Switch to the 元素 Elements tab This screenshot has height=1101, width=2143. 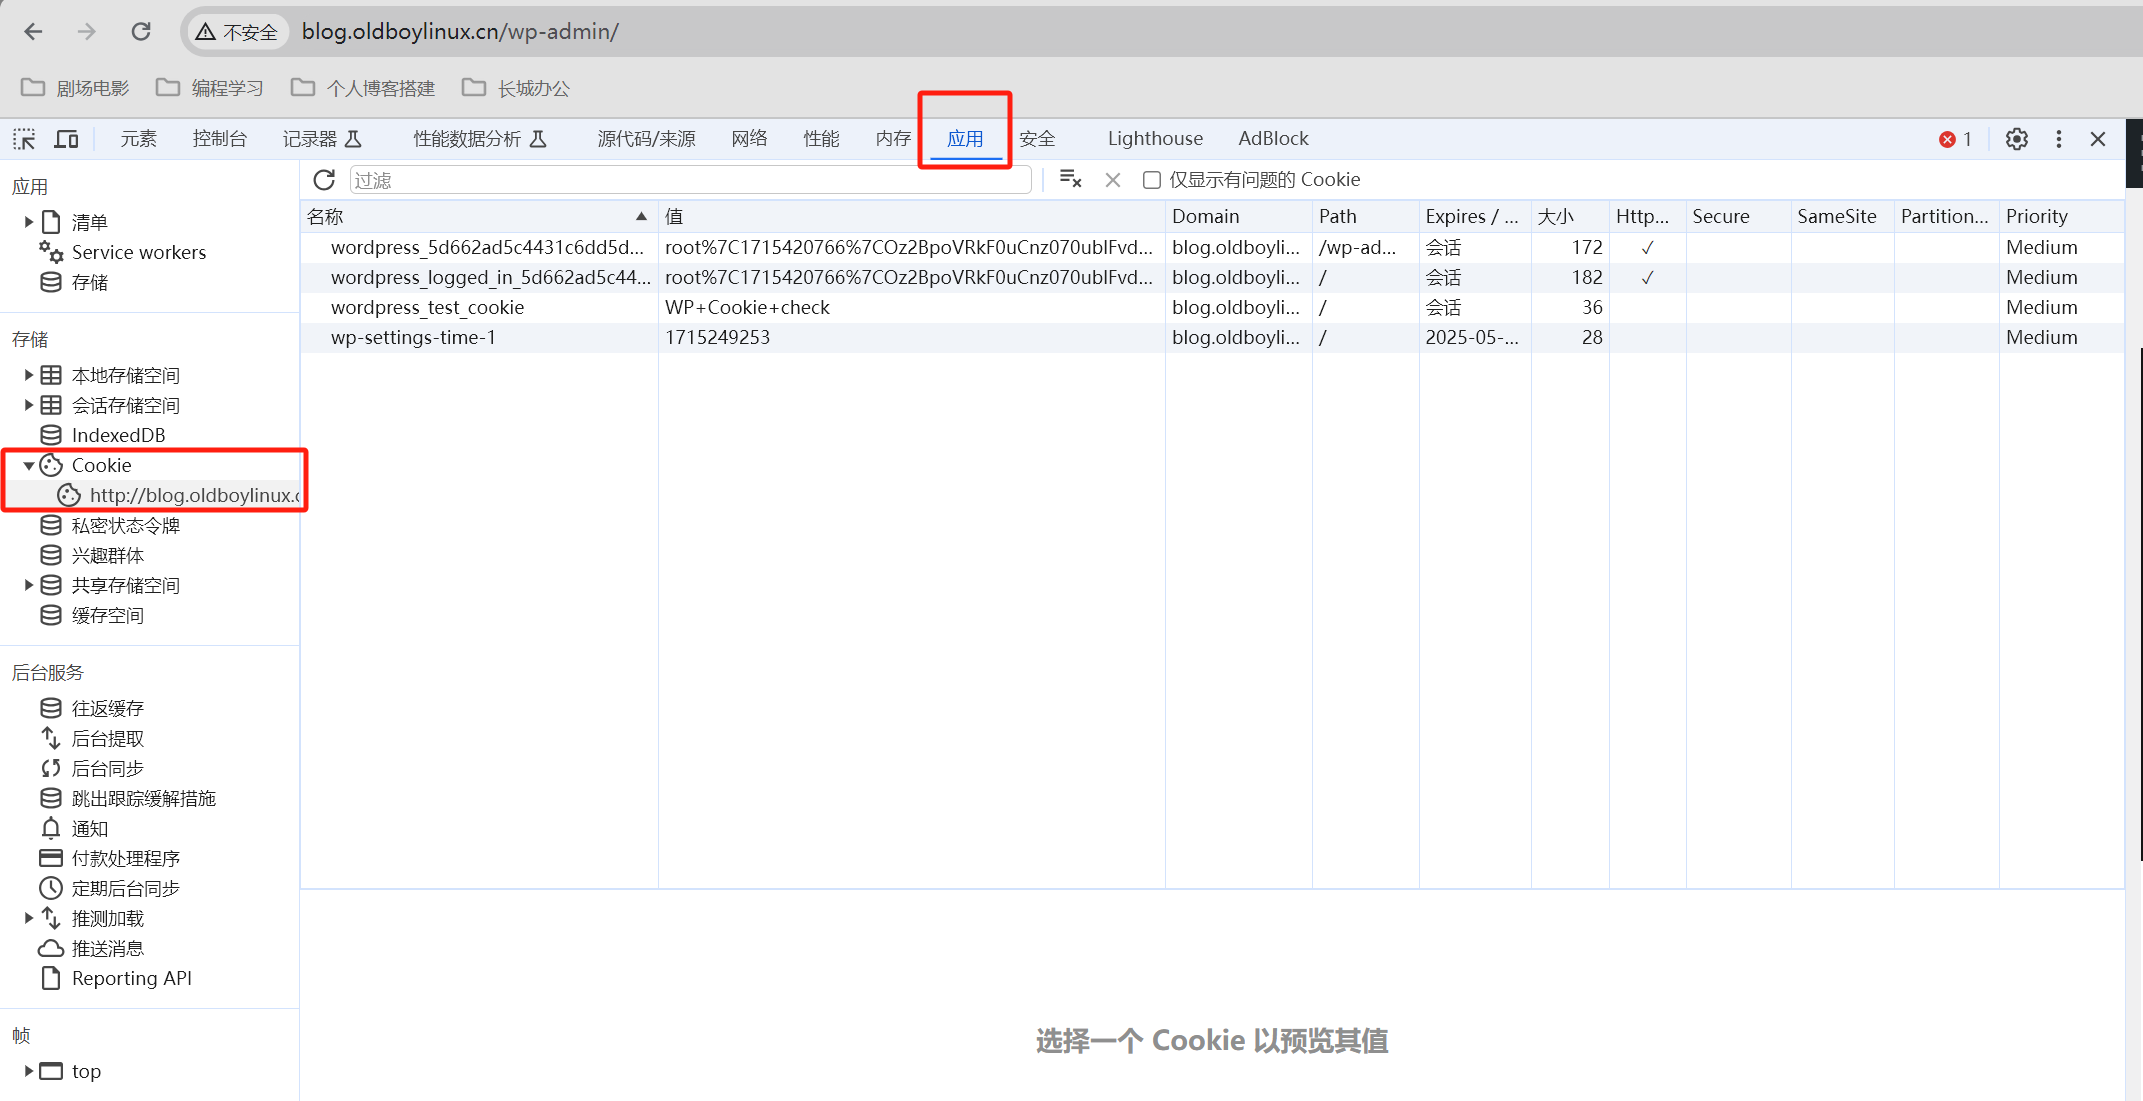coord(138,139)
